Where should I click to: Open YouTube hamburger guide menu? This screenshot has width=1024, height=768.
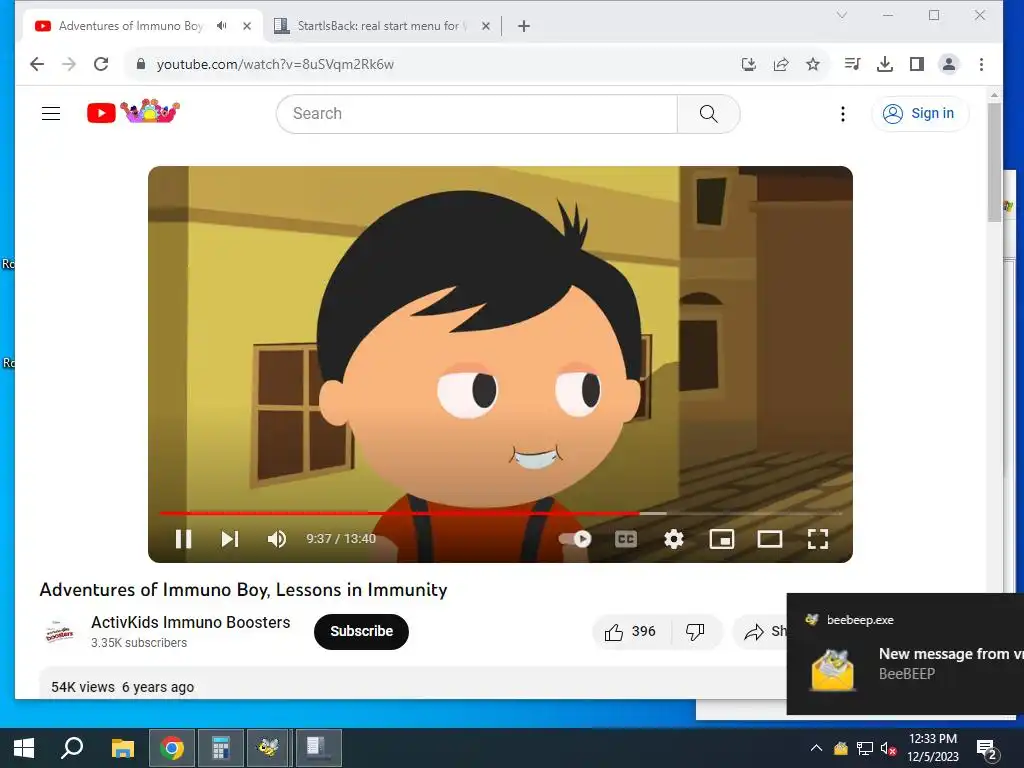coord(51,114)
